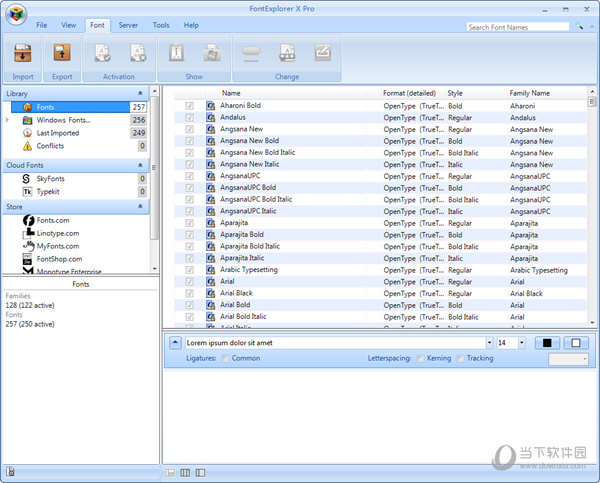
Task: Select the Font ribbon tab
Action: click(x=97, y=25)
